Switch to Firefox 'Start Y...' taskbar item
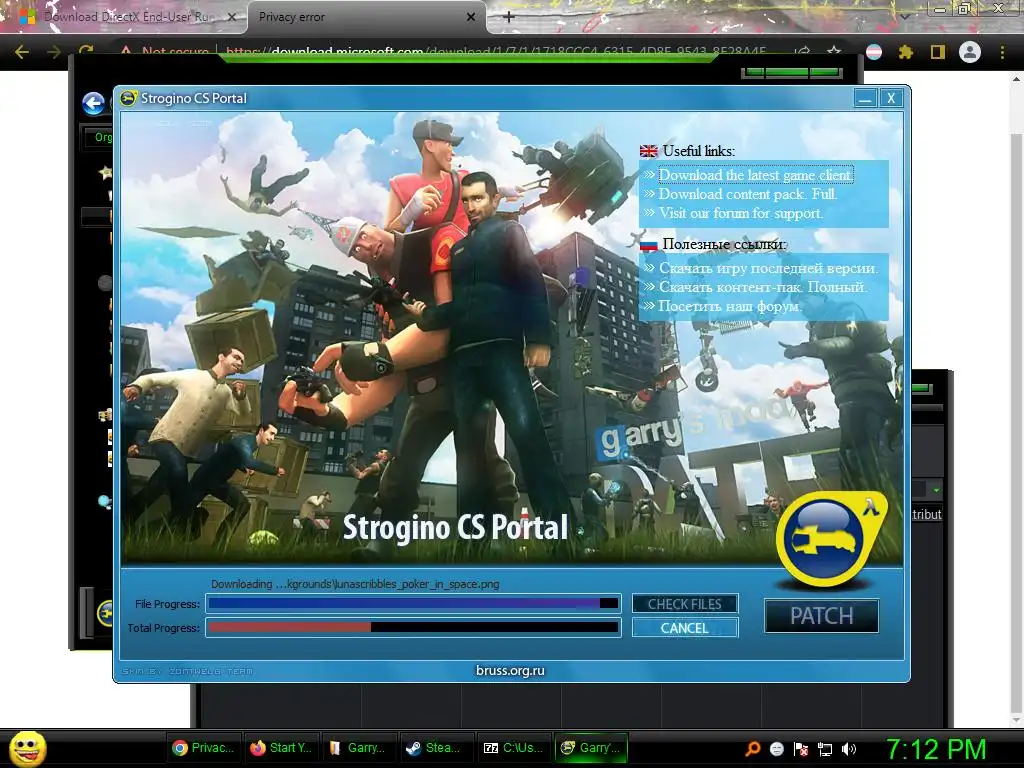 click(281, 748)
